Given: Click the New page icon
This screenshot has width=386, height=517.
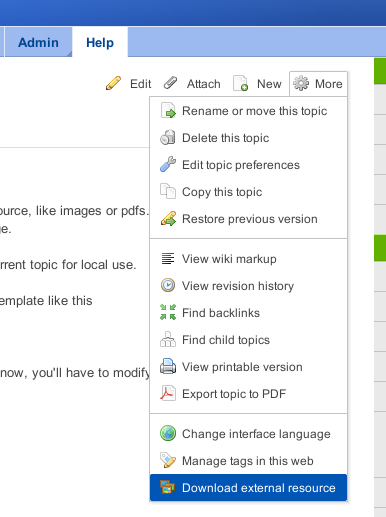Looking at the screenshot, I should (240, 83).
